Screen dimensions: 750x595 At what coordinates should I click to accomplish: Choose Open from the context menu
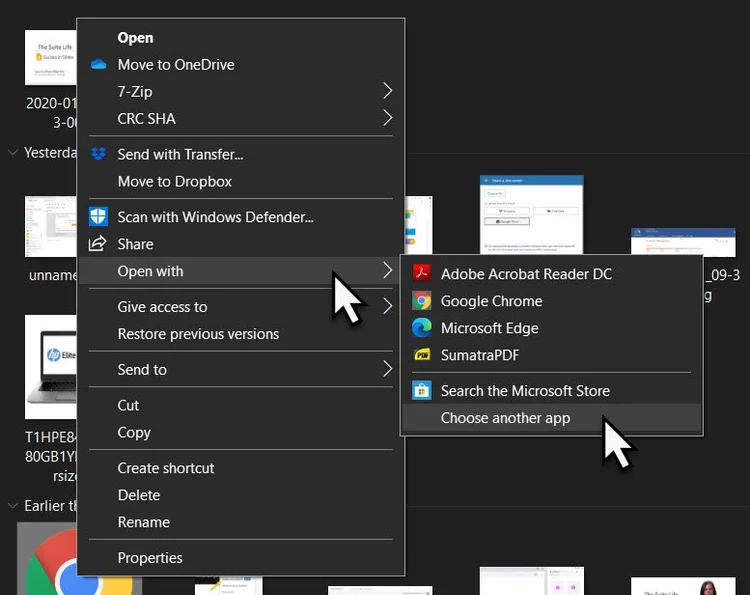[241, 37]
